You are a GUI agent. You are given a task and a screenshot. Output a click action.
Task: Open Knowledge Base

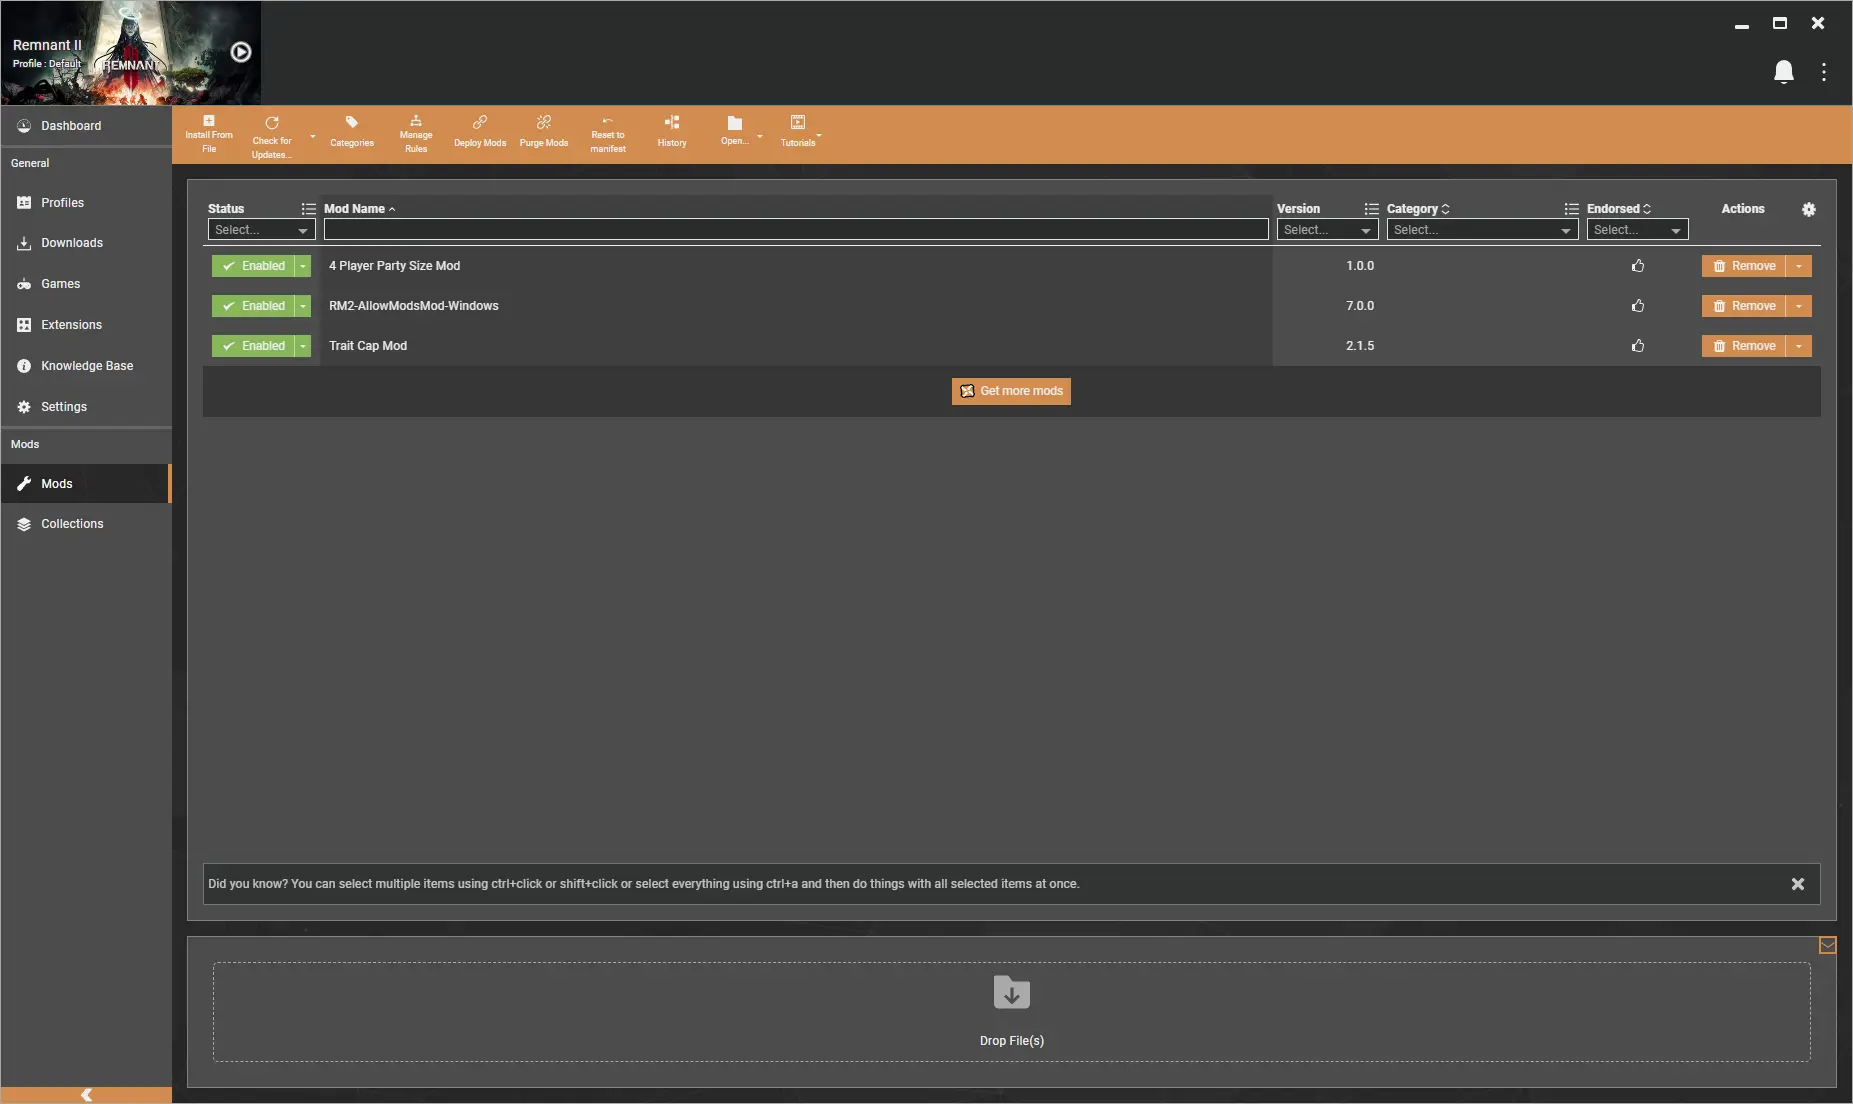(x=86, y=366)
